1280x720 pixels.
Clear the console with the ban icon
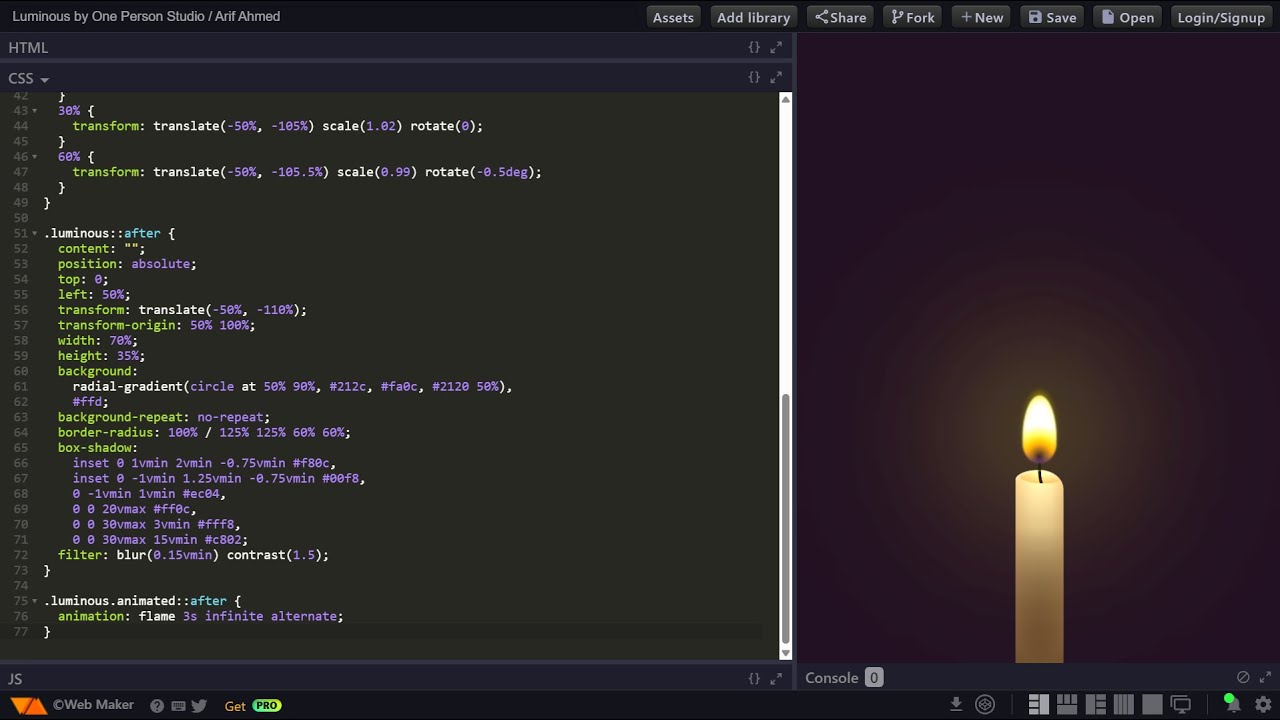[x=1243, y=677]
